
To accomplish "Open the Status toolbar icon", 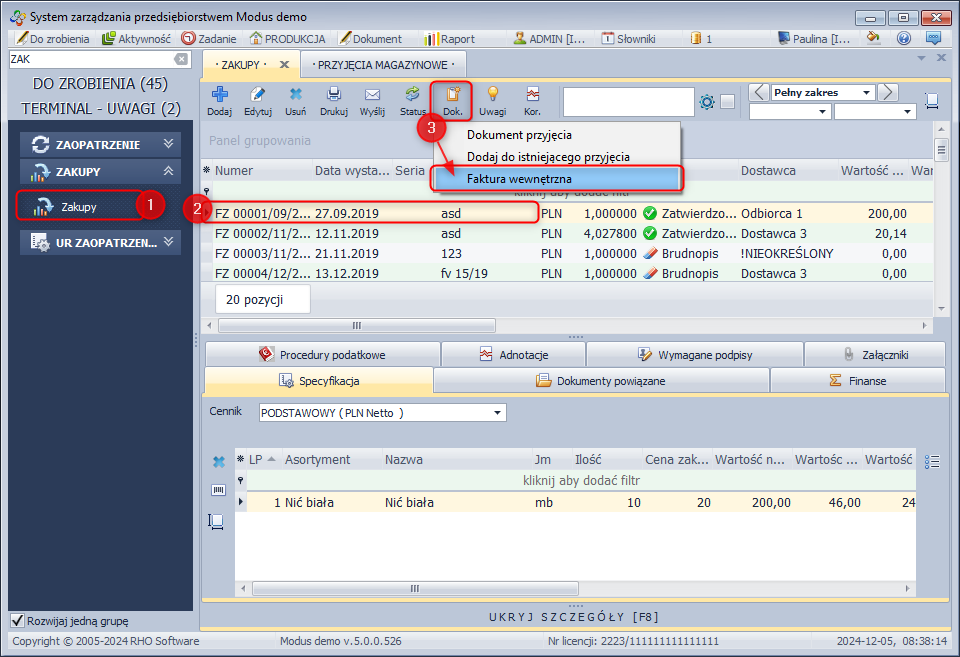I will [413, 100].
